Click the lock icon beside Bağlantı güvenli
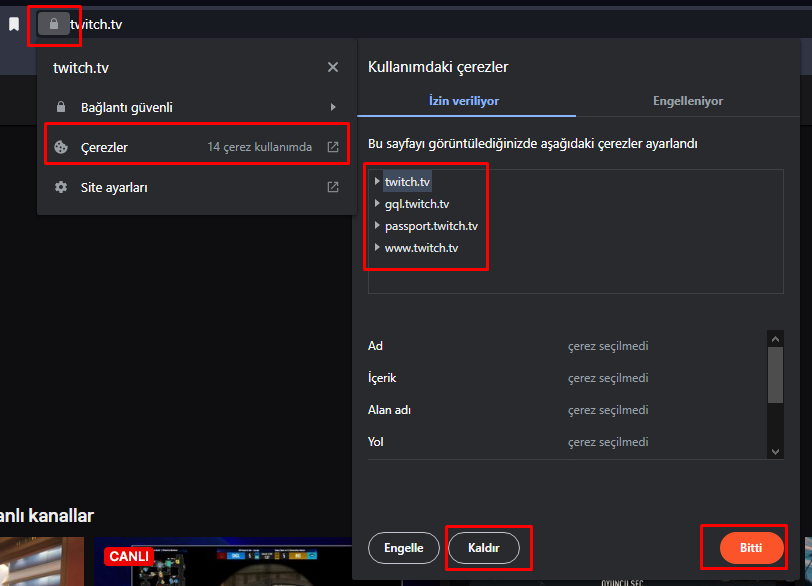 point(61,107)
